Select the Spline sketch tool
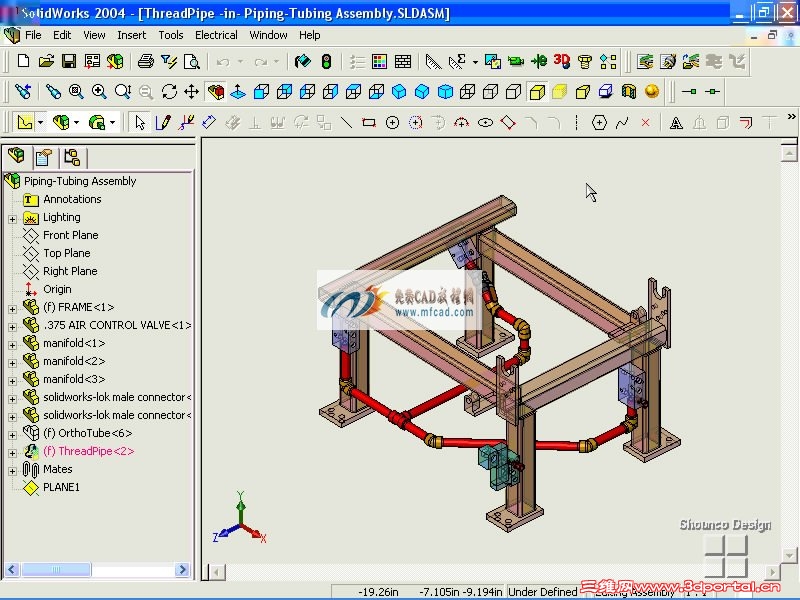This screenshot has height=600, width=800. [622, 122]
